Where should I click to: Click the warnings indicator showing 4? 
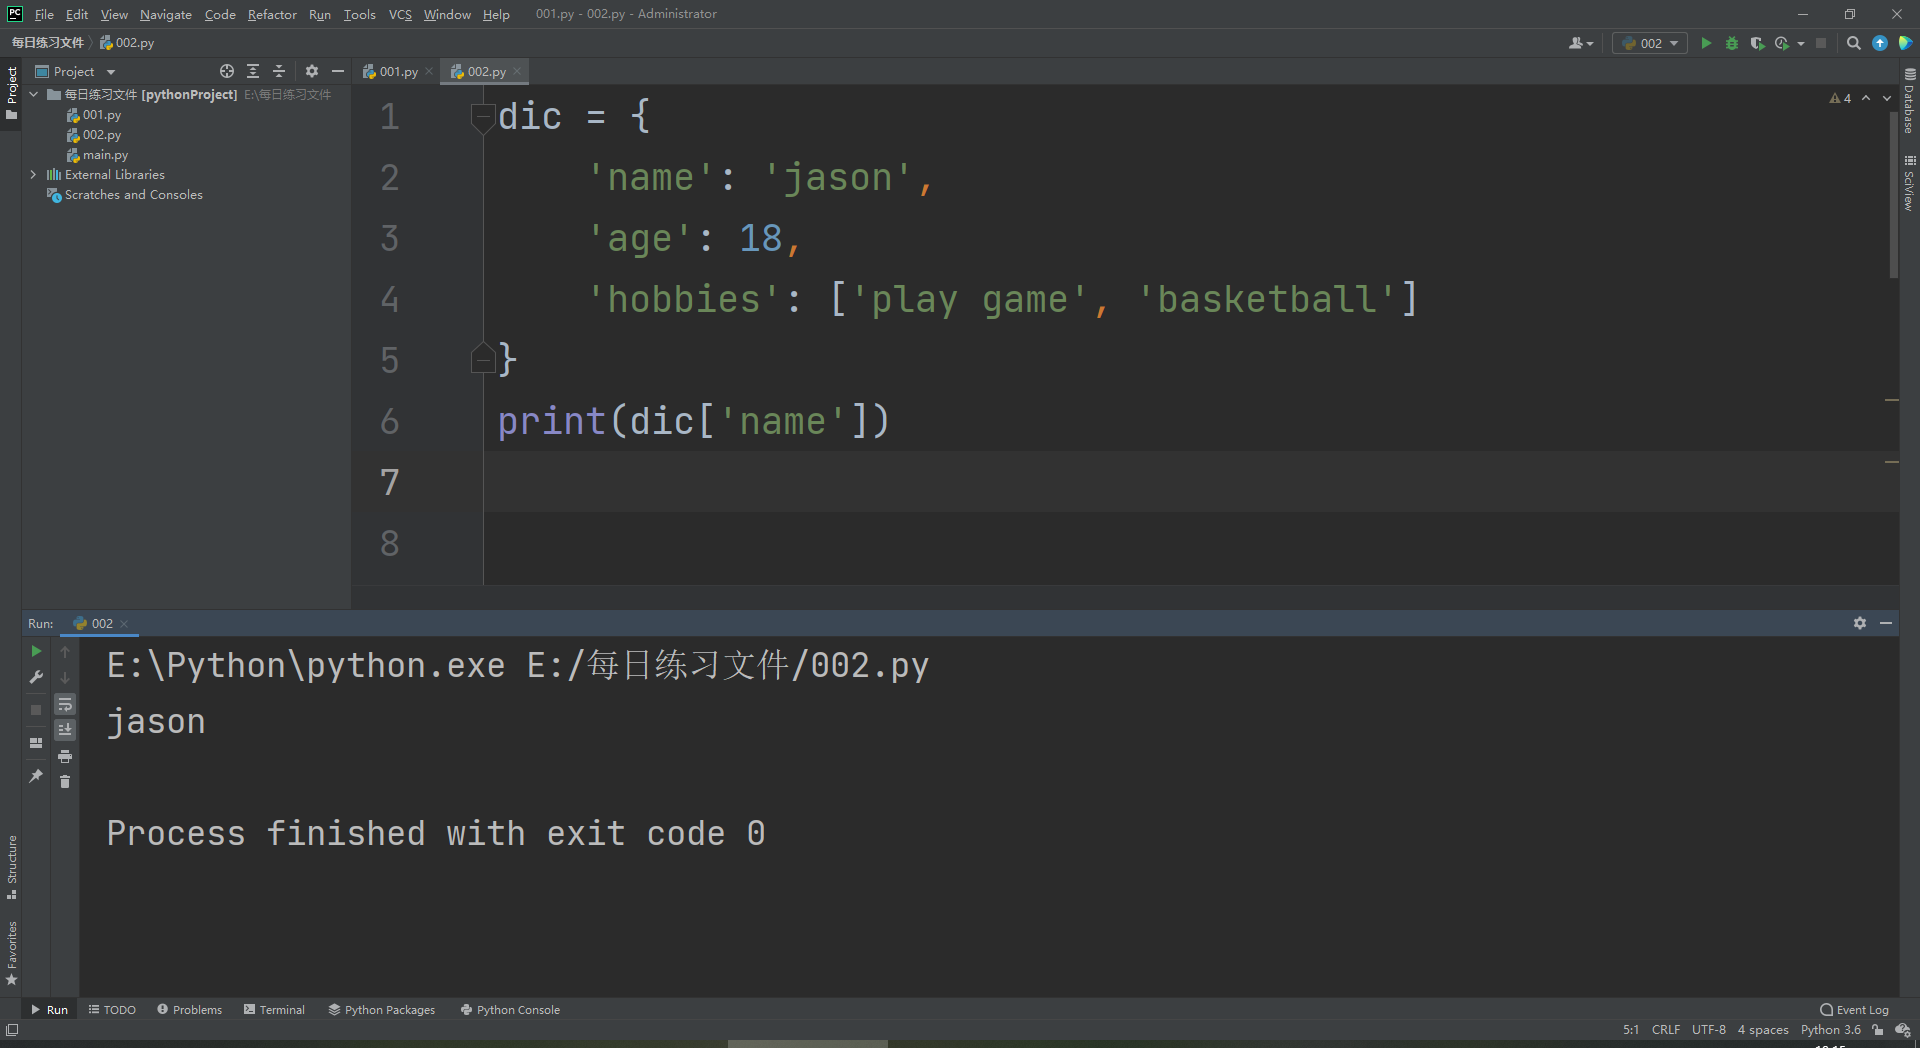1840,98
